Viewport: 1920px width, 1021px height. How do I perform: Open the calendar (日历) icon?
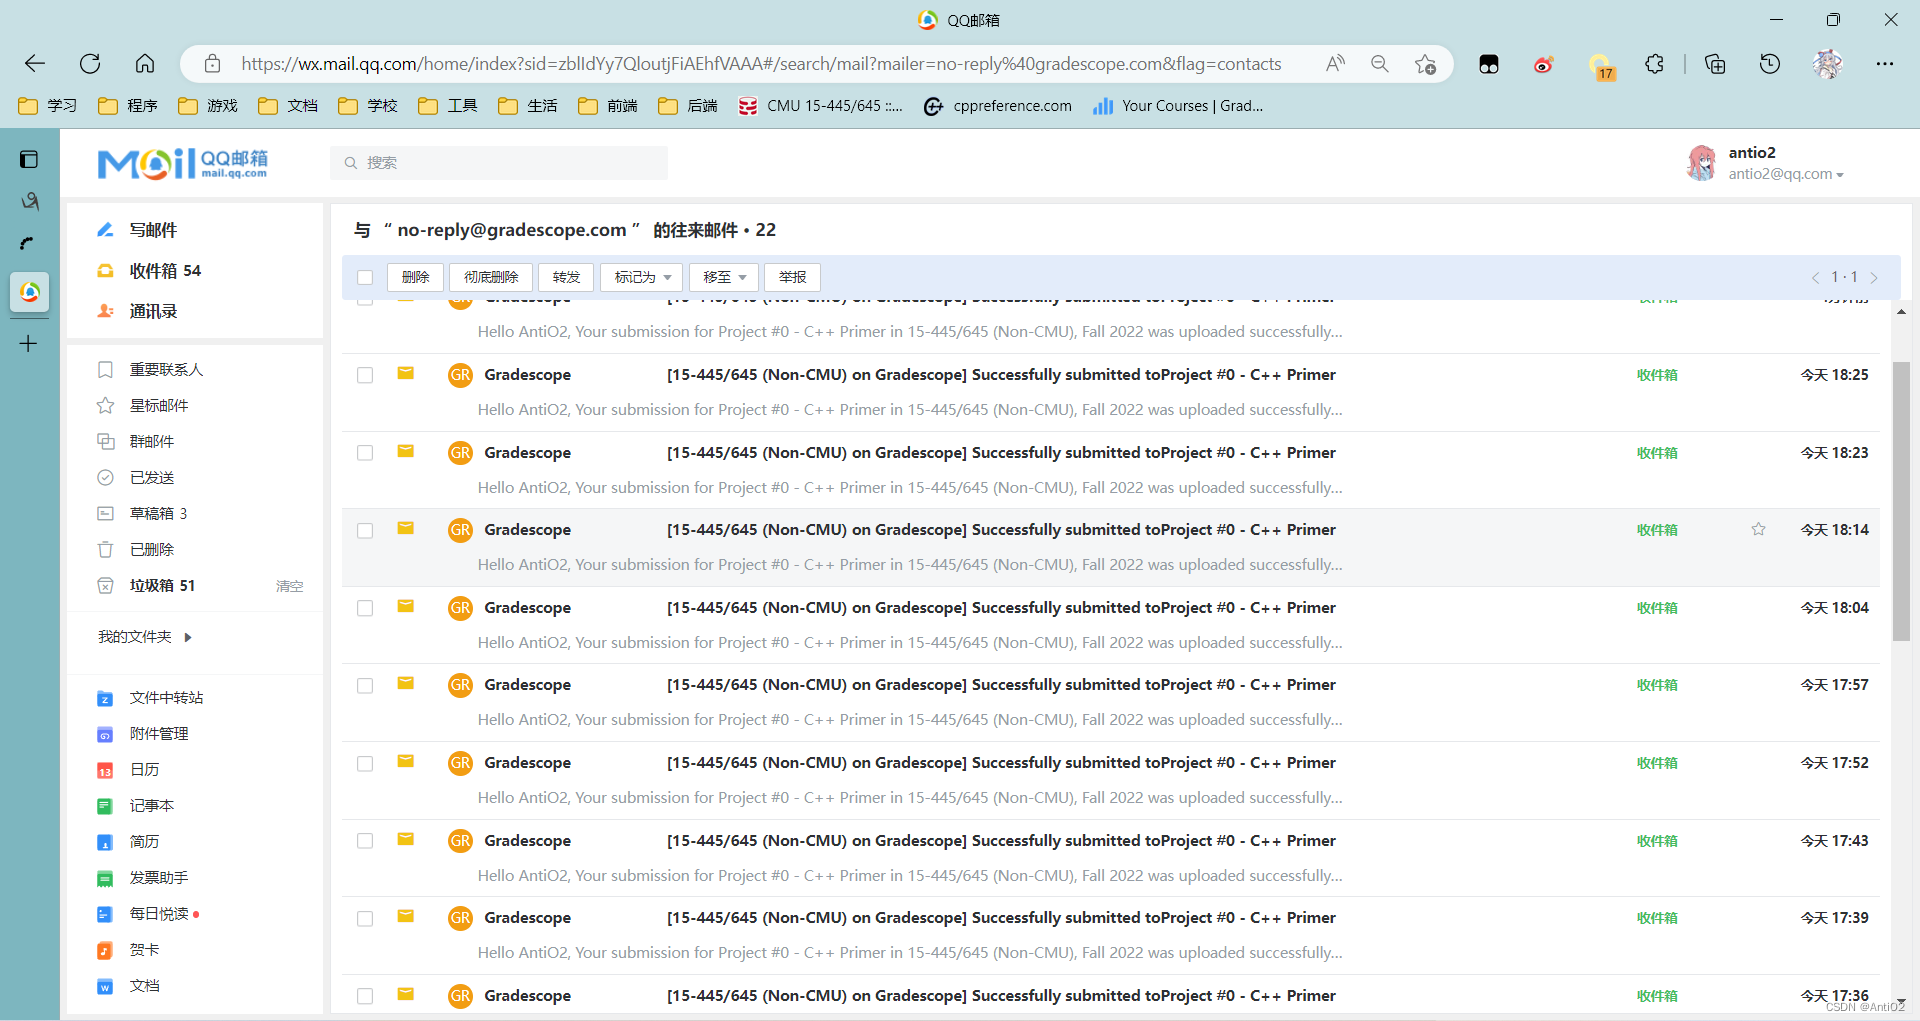click(x=105, y=770)
